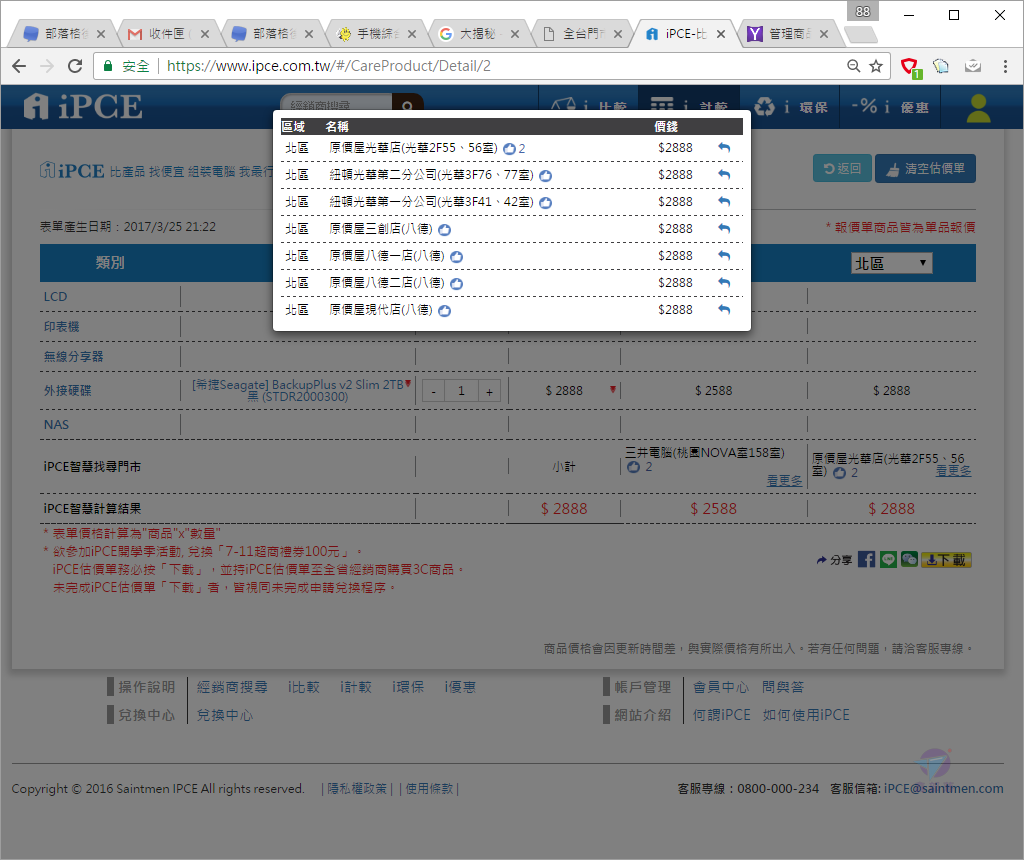Open Chrome three-dot menu
This screenshot has height=860, width=1024.
tap(1004, 66)
